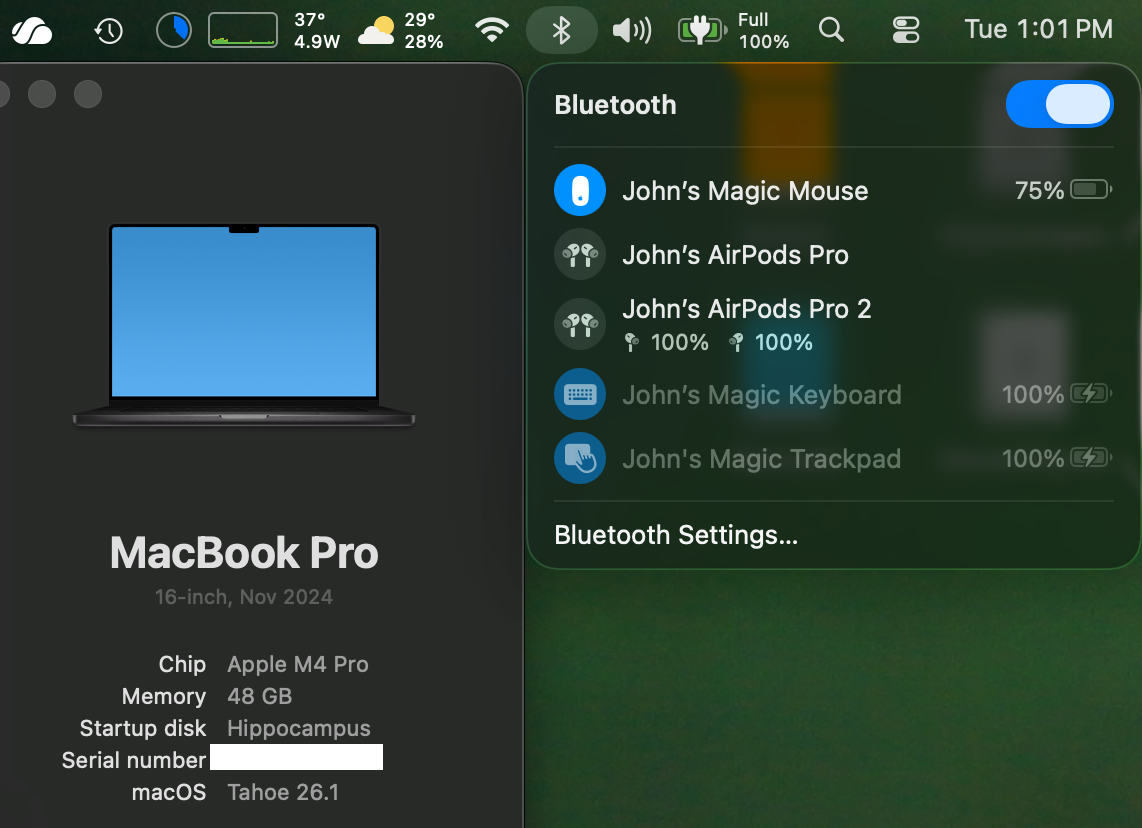Screen dimensions: 1142x828
Task: Open the Tue 1:01 PM clock
Action: tap(1039, 29)
